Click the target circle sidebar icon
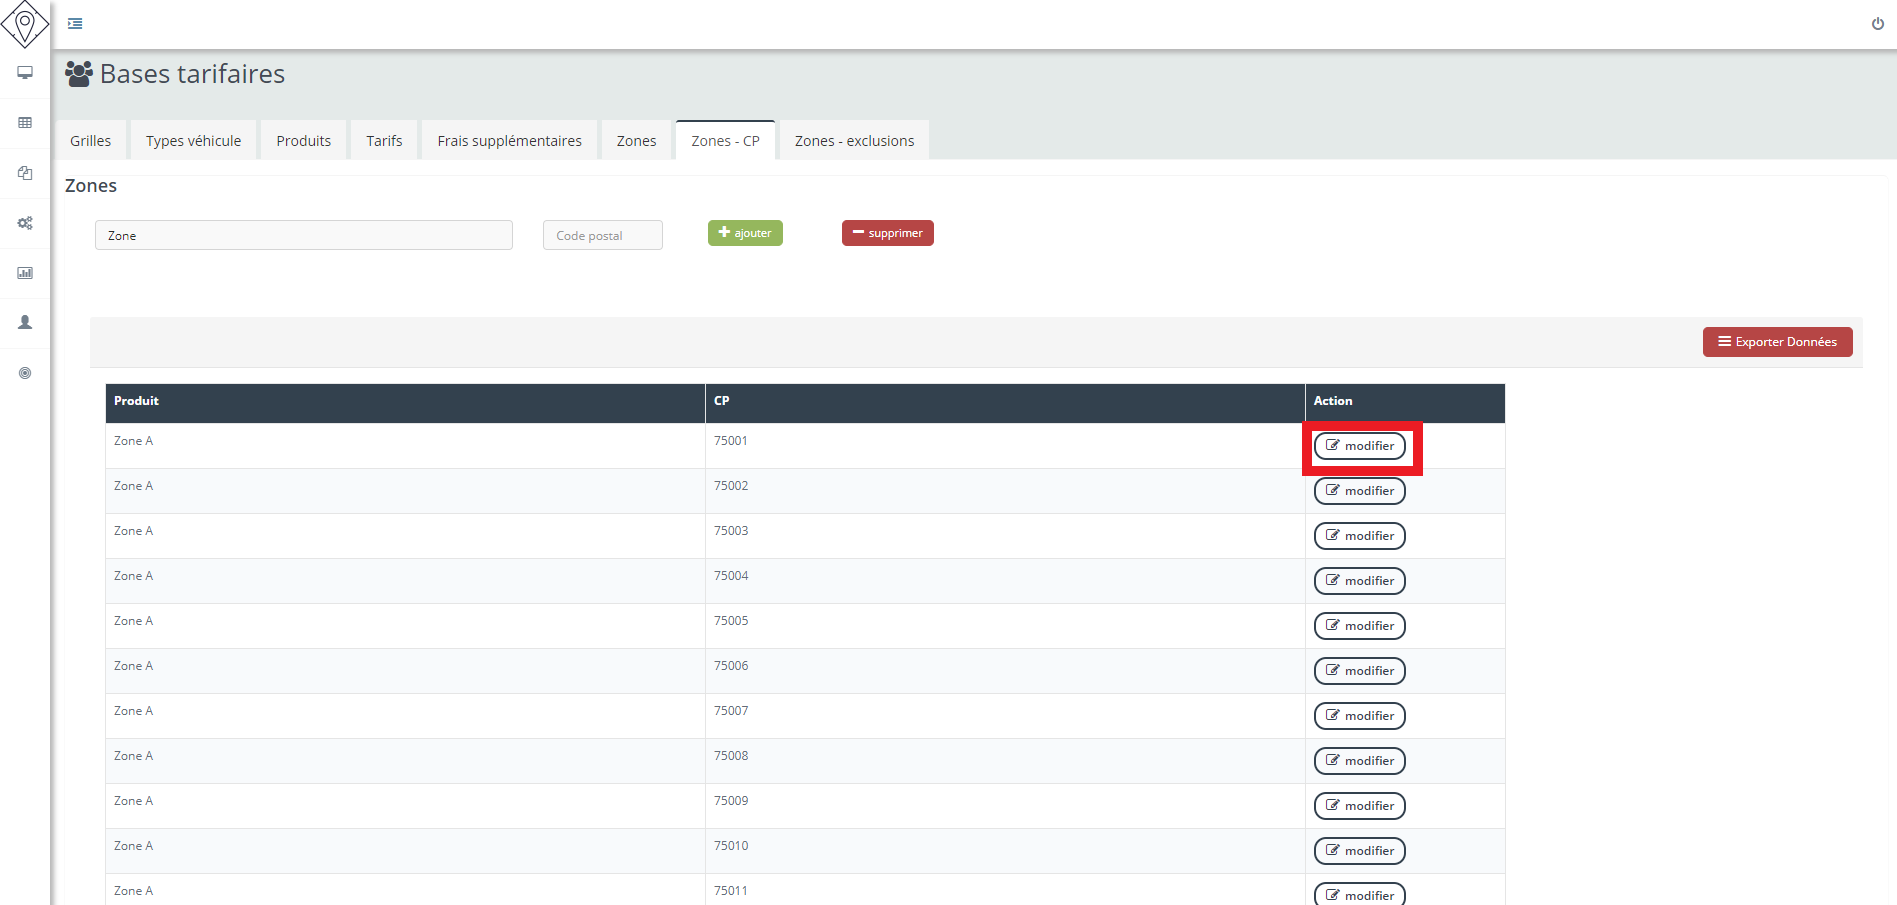Viewport: 1897px width, 905px height. pos(25,373)
